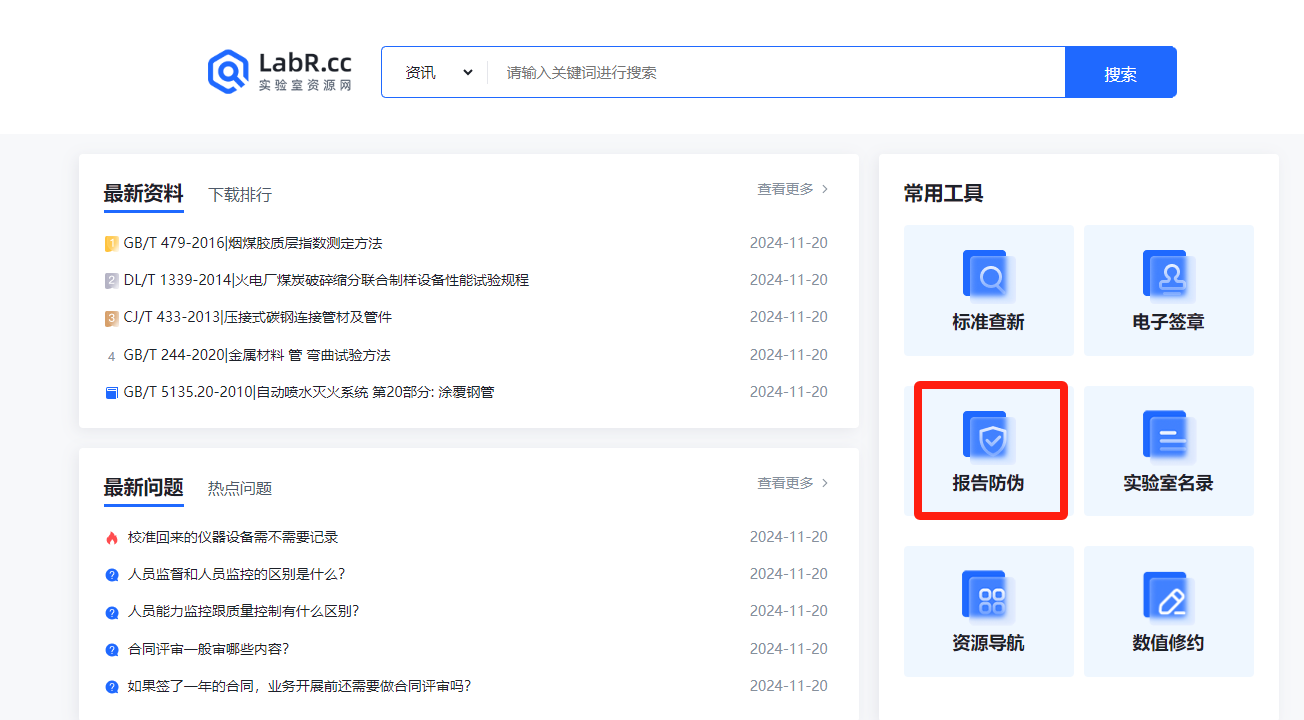Click blue square icon beside GB/T 5135.20-2010
The image size is (1304, 720).
point(112,393)
